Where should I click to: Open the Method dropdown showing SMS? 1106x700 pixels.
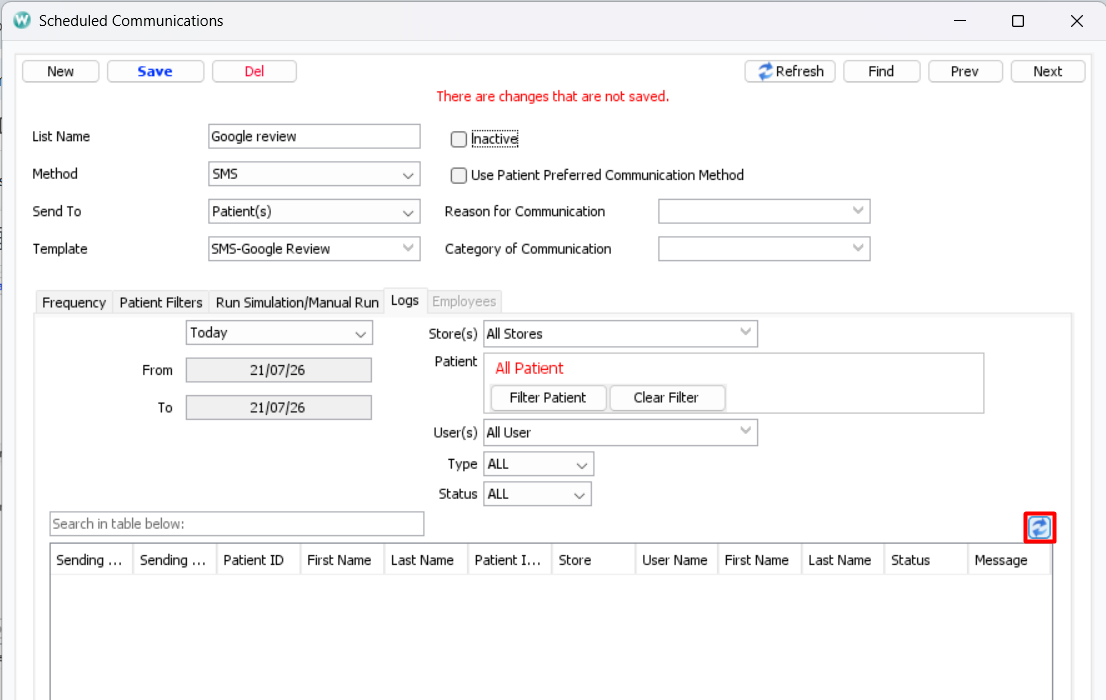(314, 174)
